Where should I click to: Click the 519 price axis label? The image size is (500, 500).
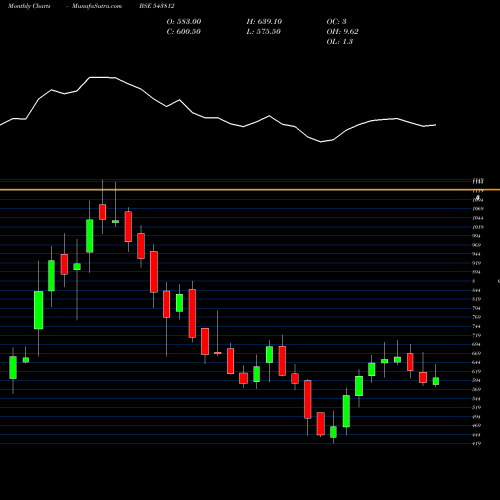click(x=477, y=407)
